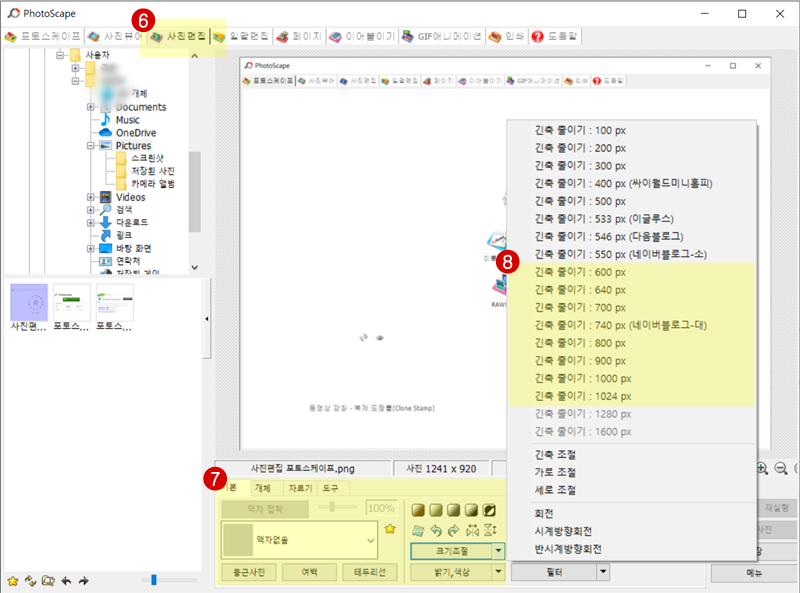Open the 액자없음 frame dropdown
800x593 pixels.
tap(299, 540)
